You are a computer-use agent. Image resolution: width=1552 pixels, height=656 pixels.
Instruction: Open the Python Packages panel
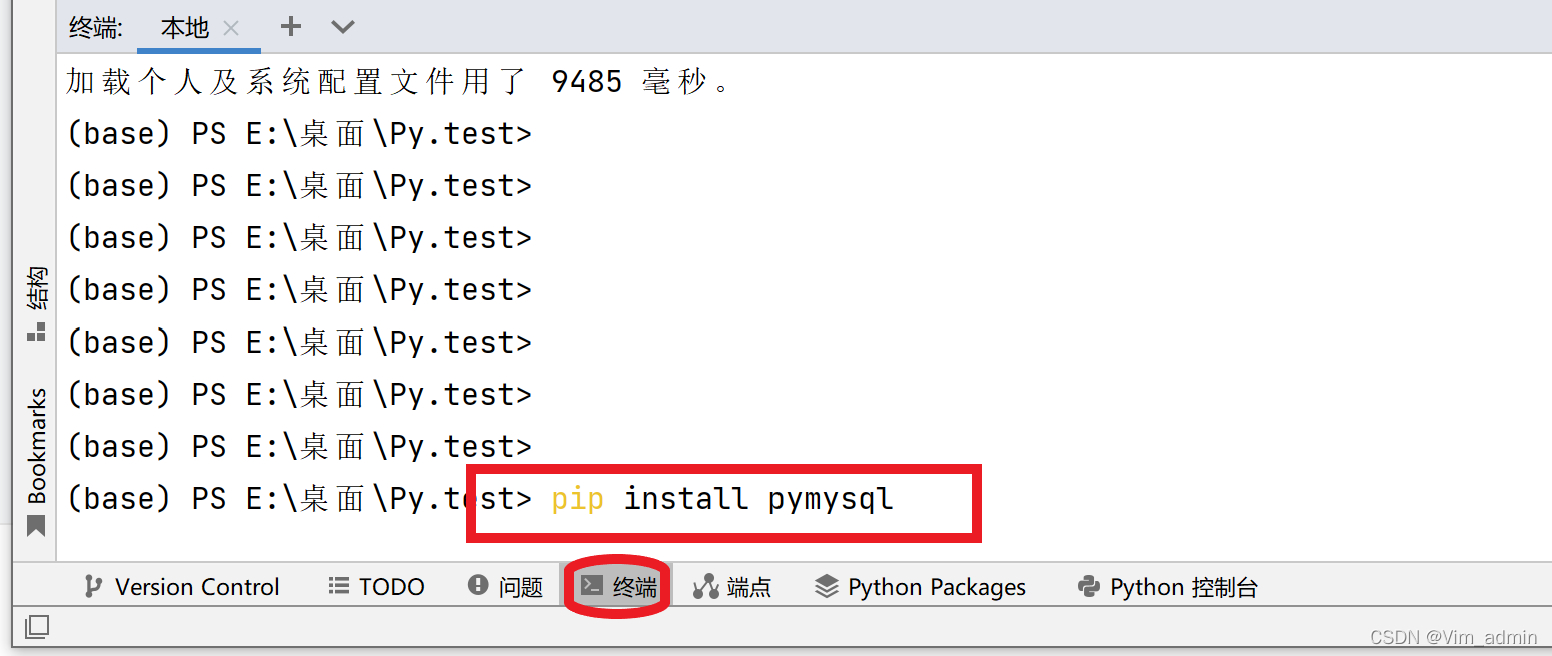920,587
